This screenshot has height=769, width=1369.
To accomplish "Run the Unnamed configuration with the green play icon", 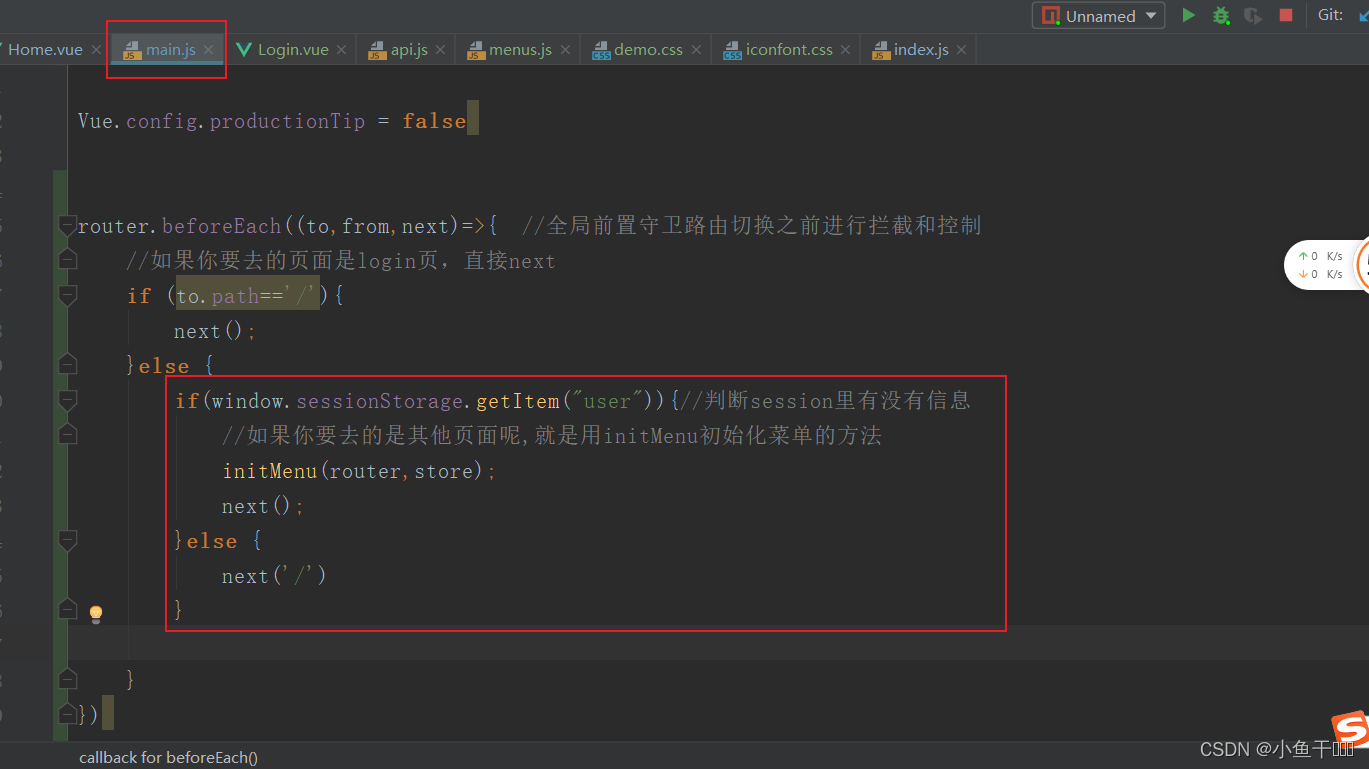I will point(1188,15).
